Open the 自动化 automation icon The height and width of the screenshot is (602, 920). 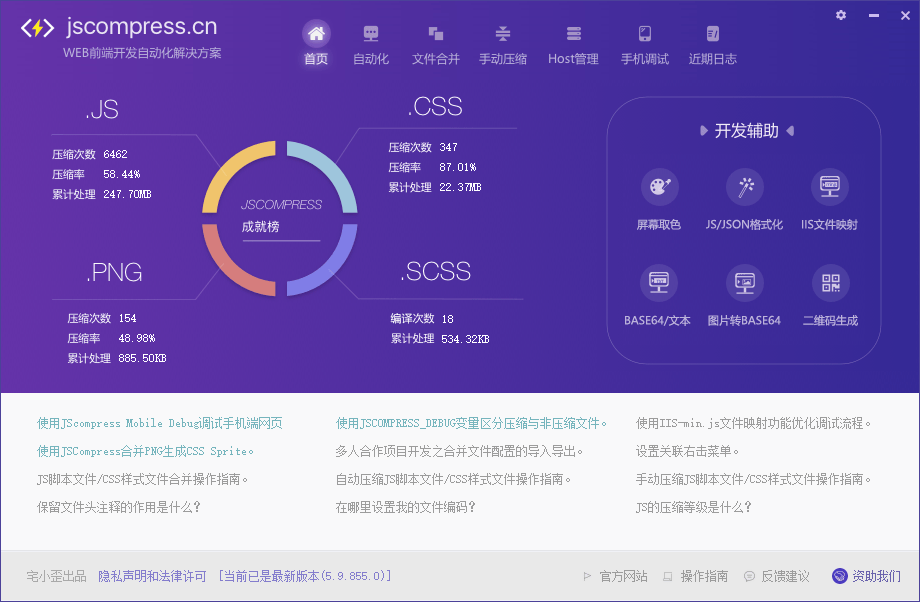371,33
